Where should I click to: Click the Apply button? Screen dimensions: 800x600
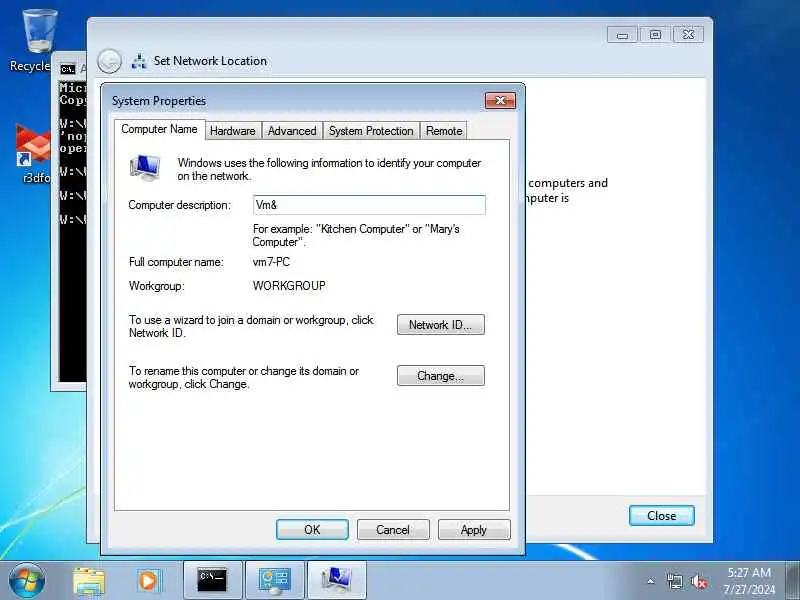coord(474,530)
